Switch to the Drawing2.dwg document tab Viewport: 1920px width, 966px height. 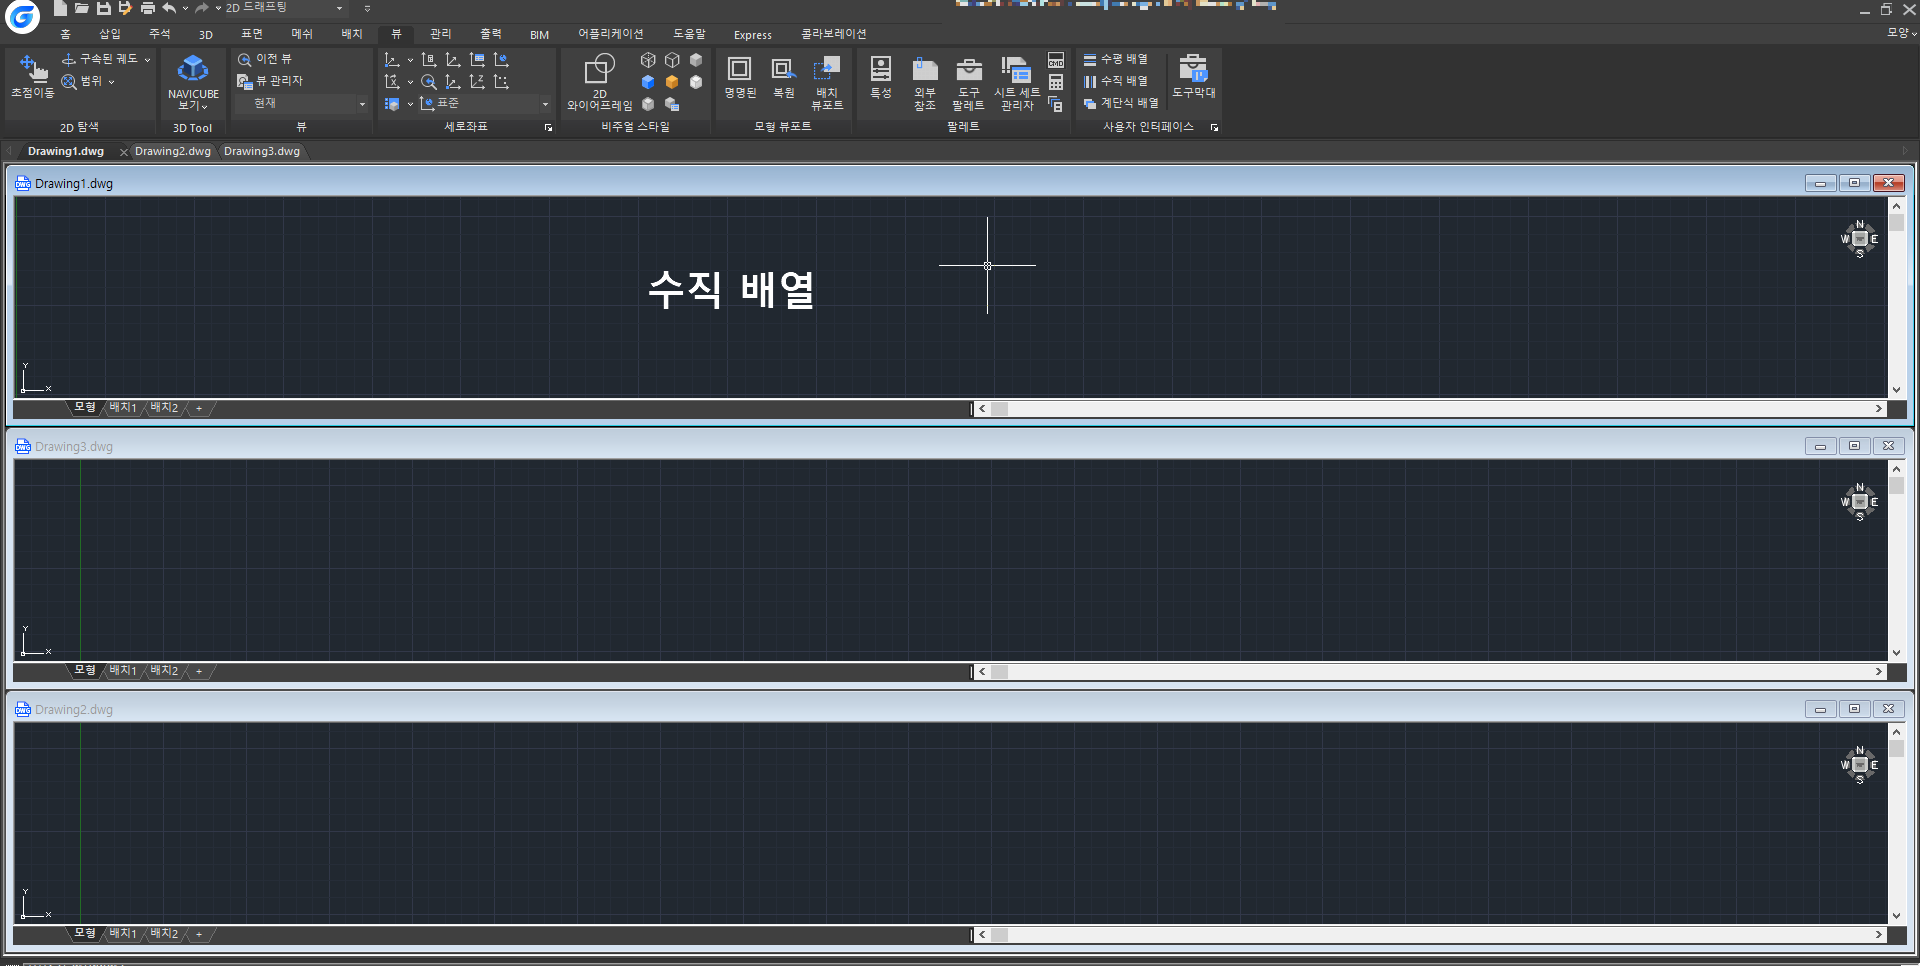tap(173, 152)
